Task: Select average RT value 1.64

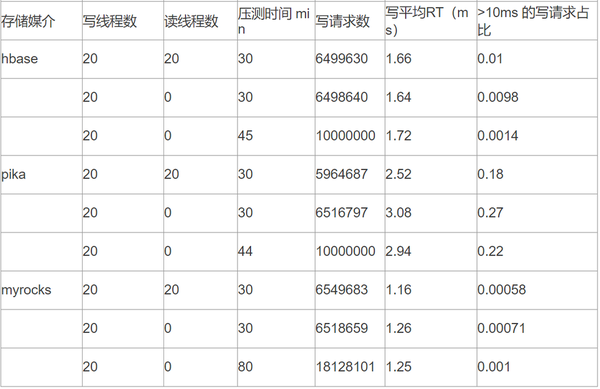Action: (398, 97)
